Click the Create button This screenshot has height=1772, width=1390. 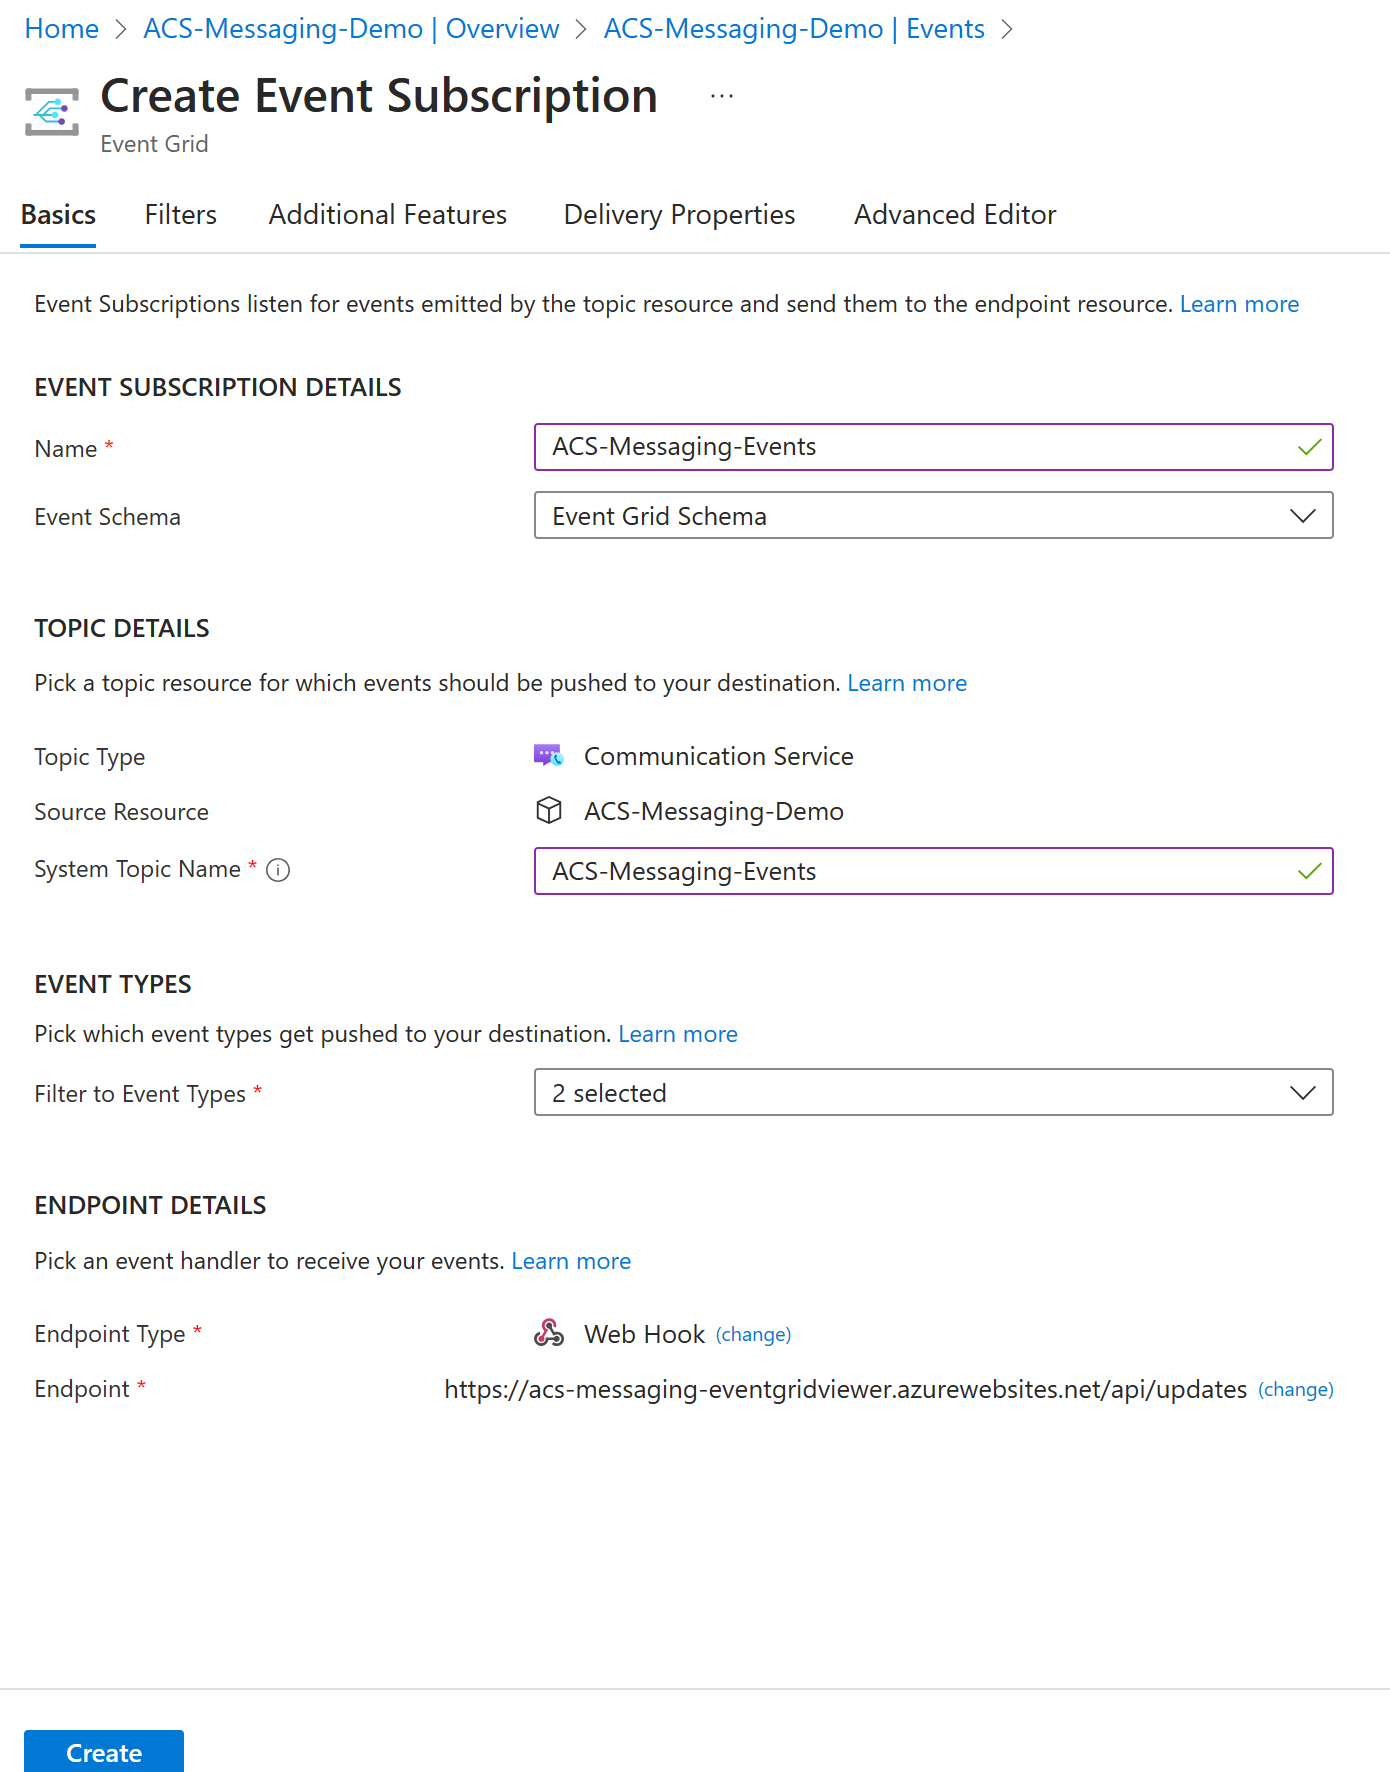click(x=104, y=1752)
